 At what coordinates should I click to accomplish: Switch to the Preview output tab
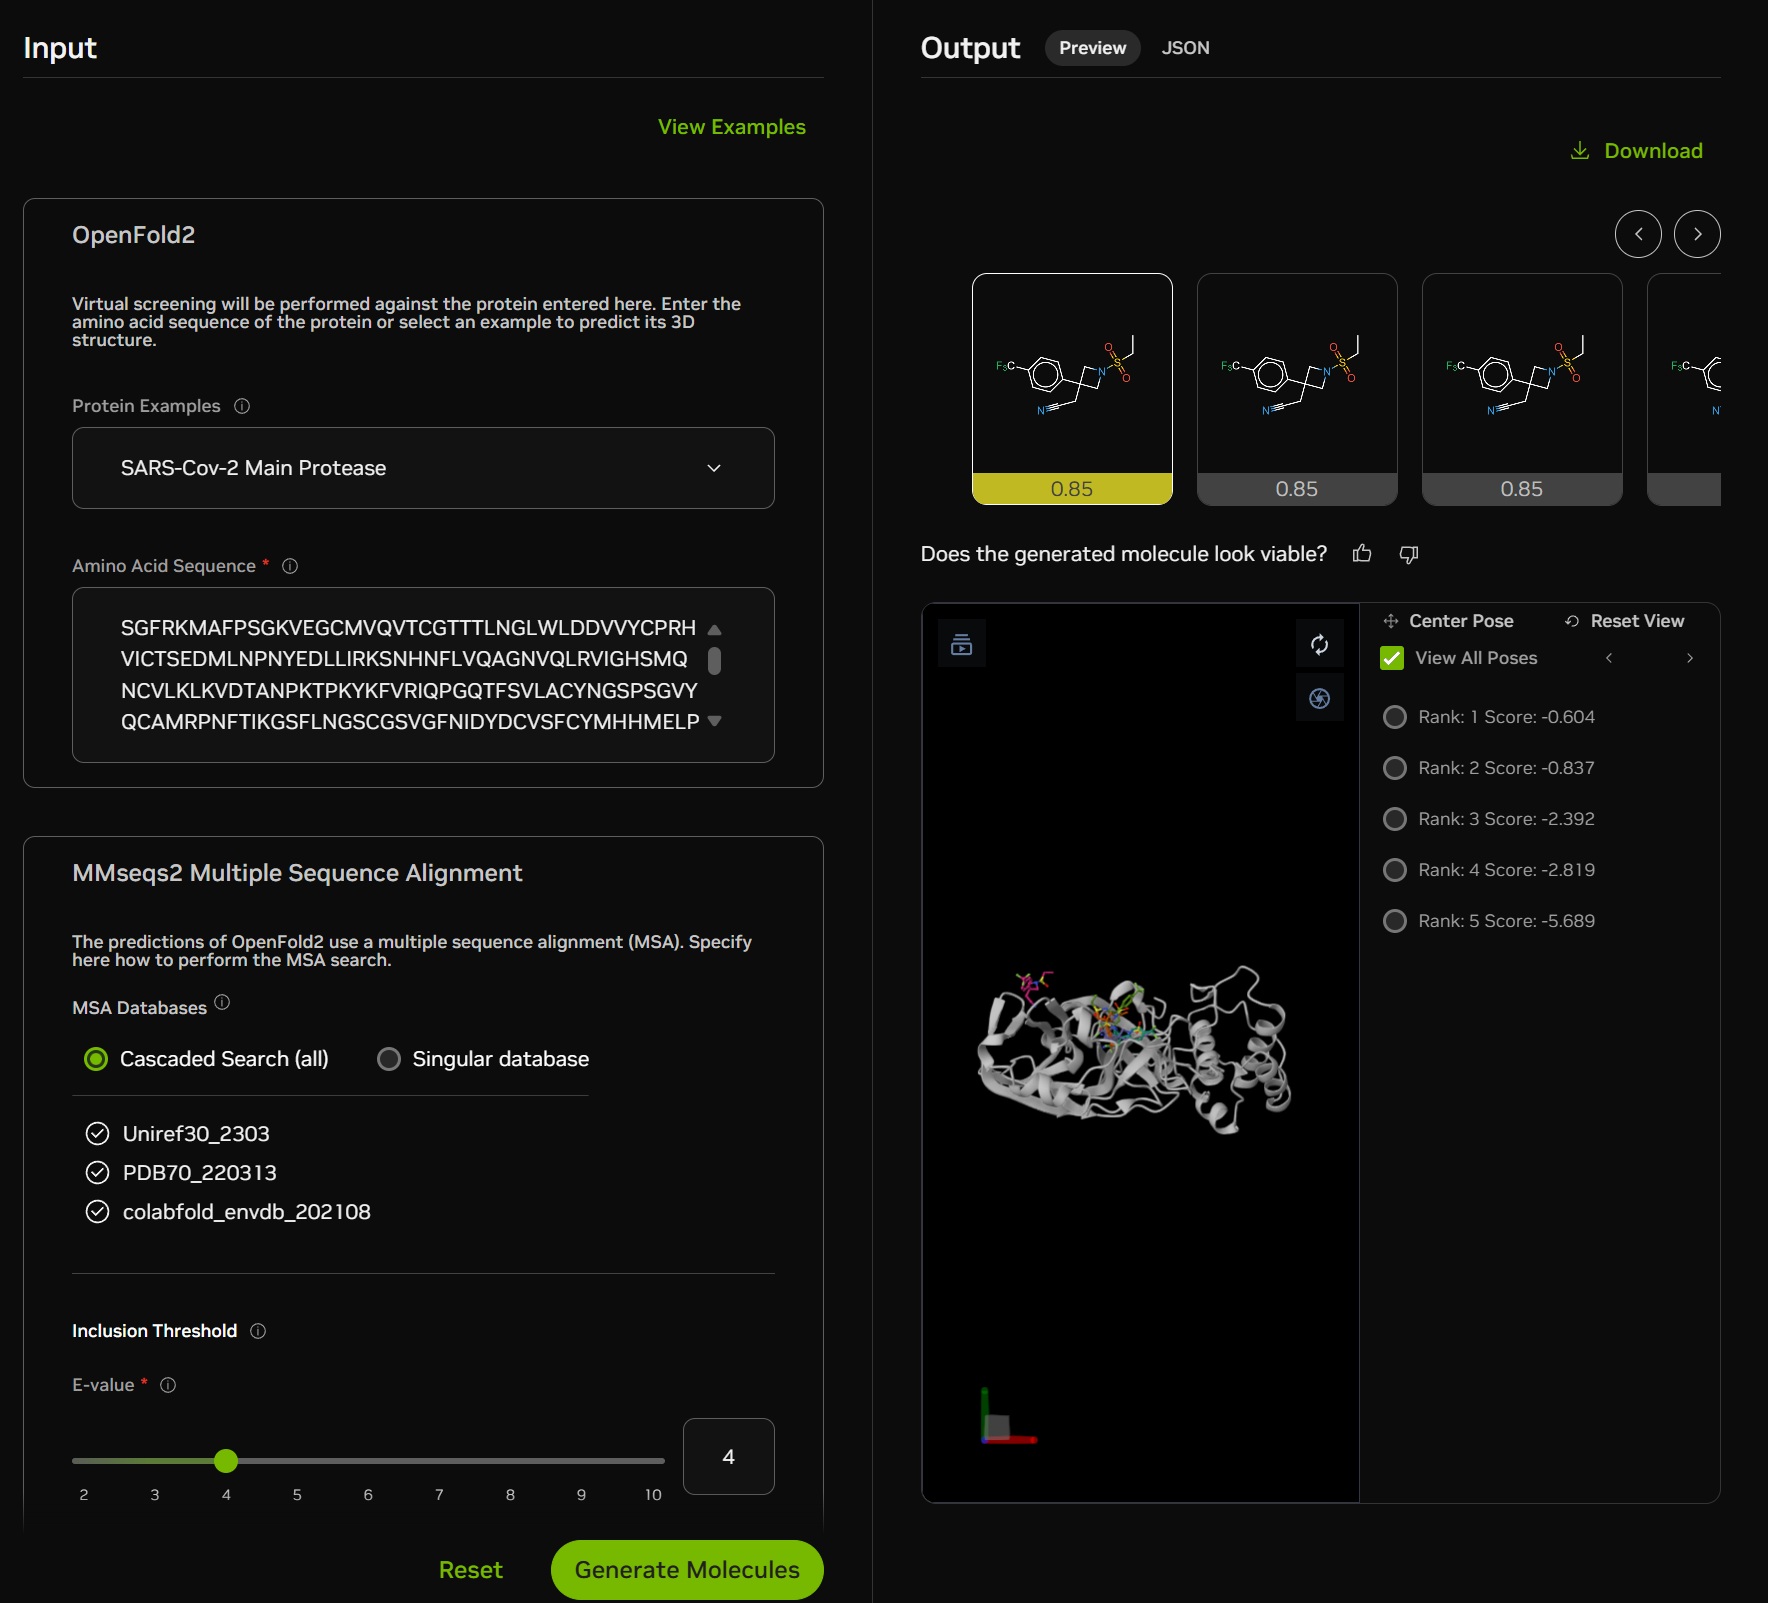(1092, 48)
